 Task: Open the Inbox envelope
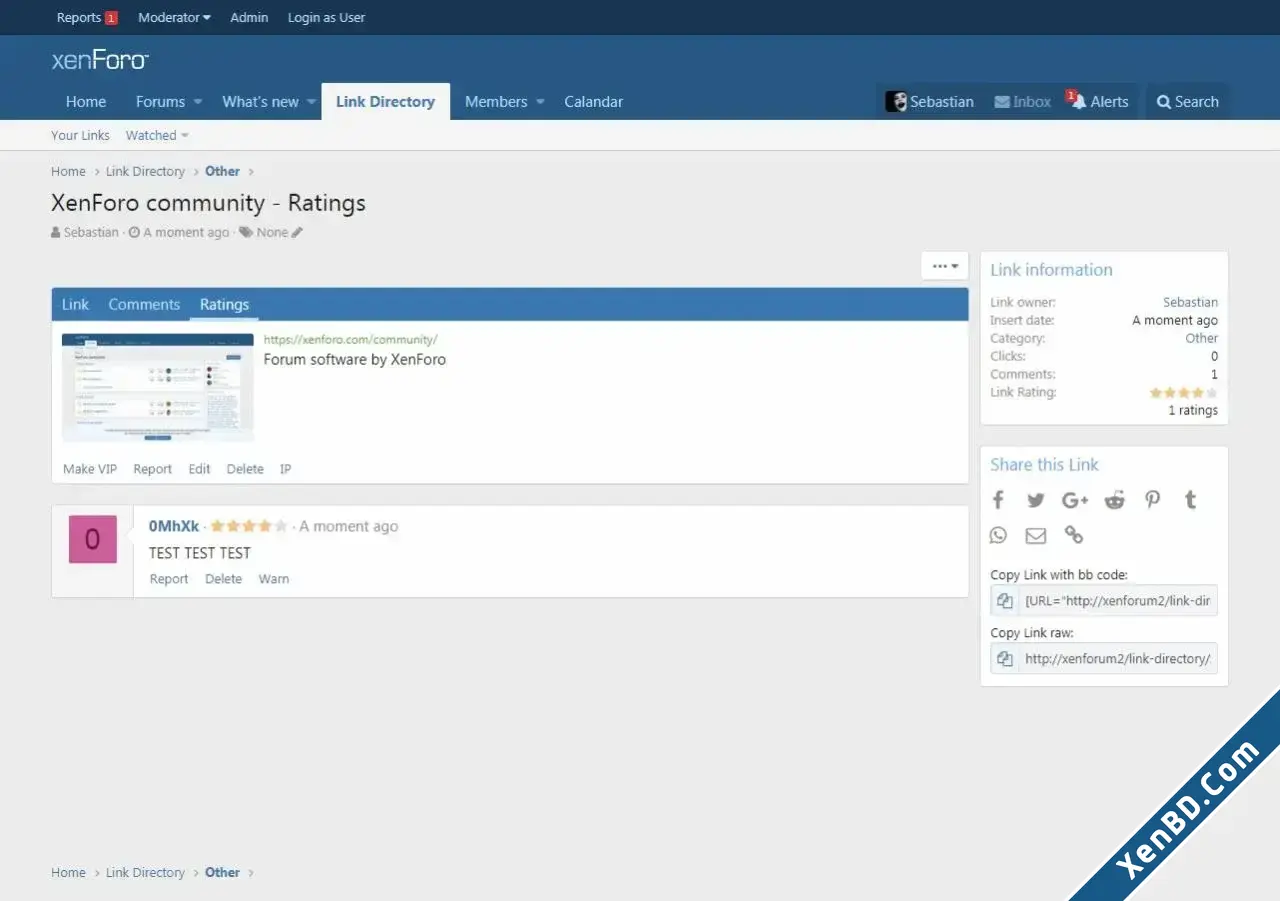tap(1022, 102)
